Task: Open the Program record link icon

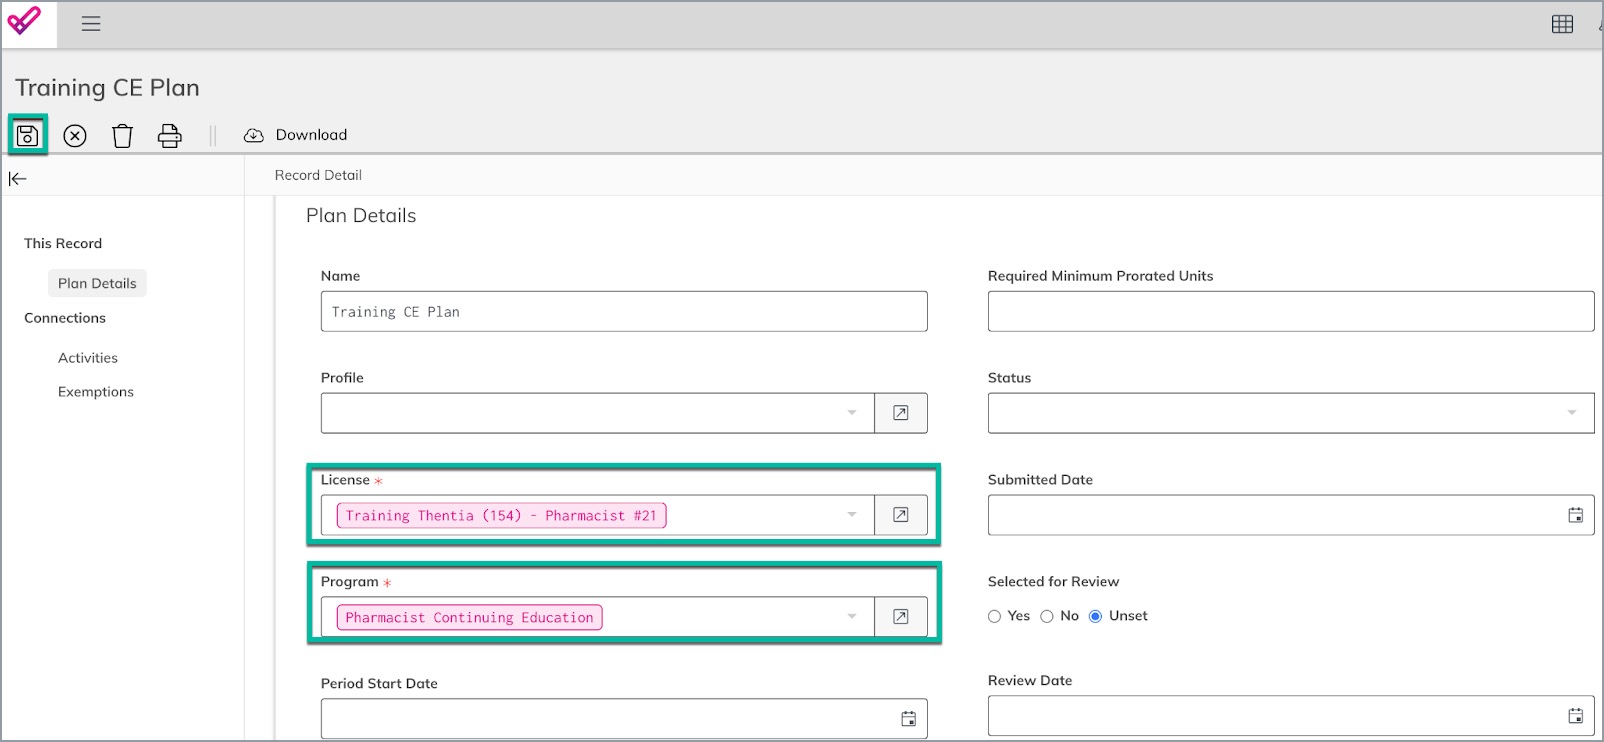Action: 901,617
